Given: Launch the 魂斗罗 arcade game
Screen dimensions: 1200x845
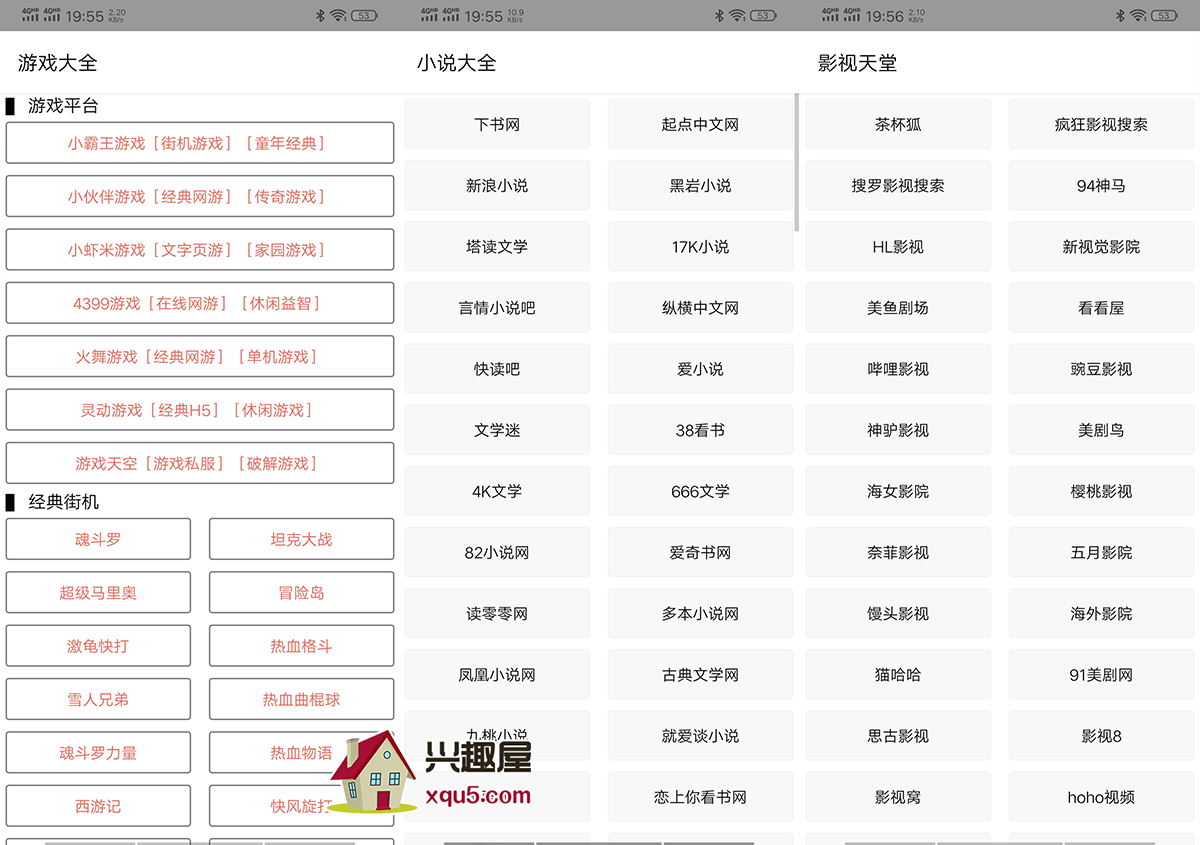Looking at the screenshot, I should point(98,539).
